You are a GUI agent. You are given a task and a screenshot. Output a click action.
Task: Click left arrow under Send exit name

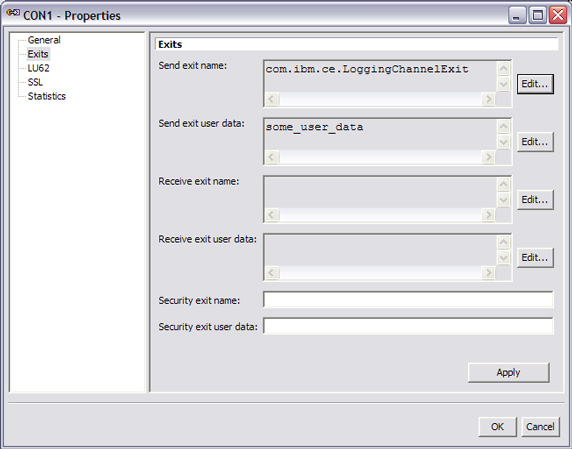pyautogui.click(x=272, y=99)
